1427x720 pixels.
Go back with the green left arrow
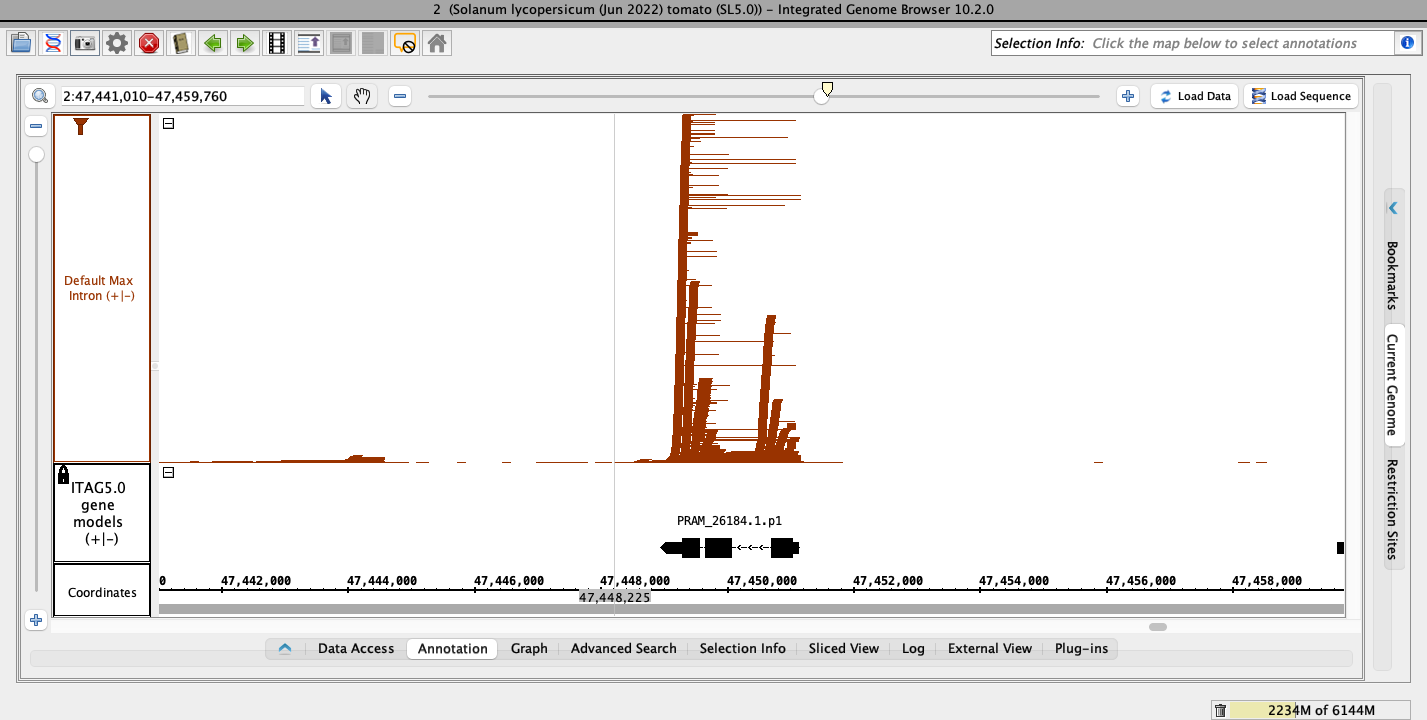tap(213, 43)
